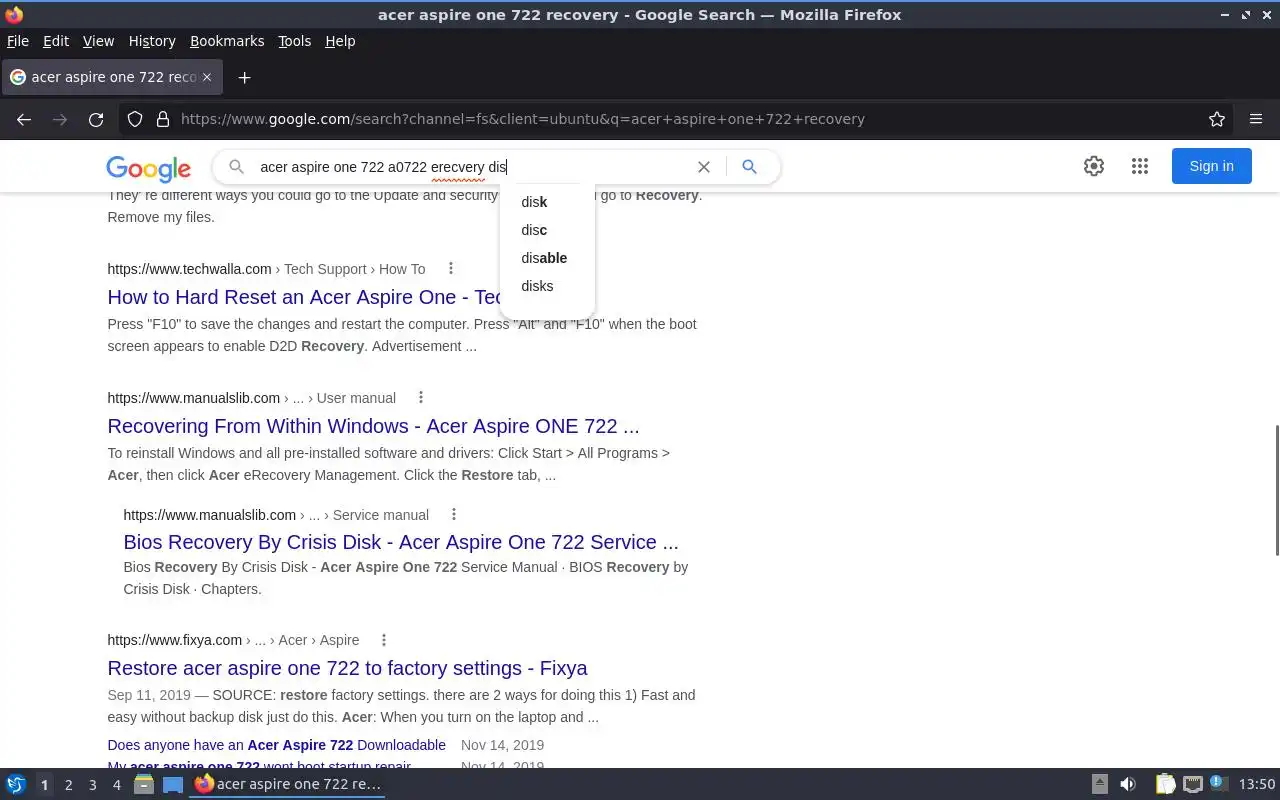This screenshot has height=800, width=1280.
Task: Open the Help menu
Action: tap(340, 41)
